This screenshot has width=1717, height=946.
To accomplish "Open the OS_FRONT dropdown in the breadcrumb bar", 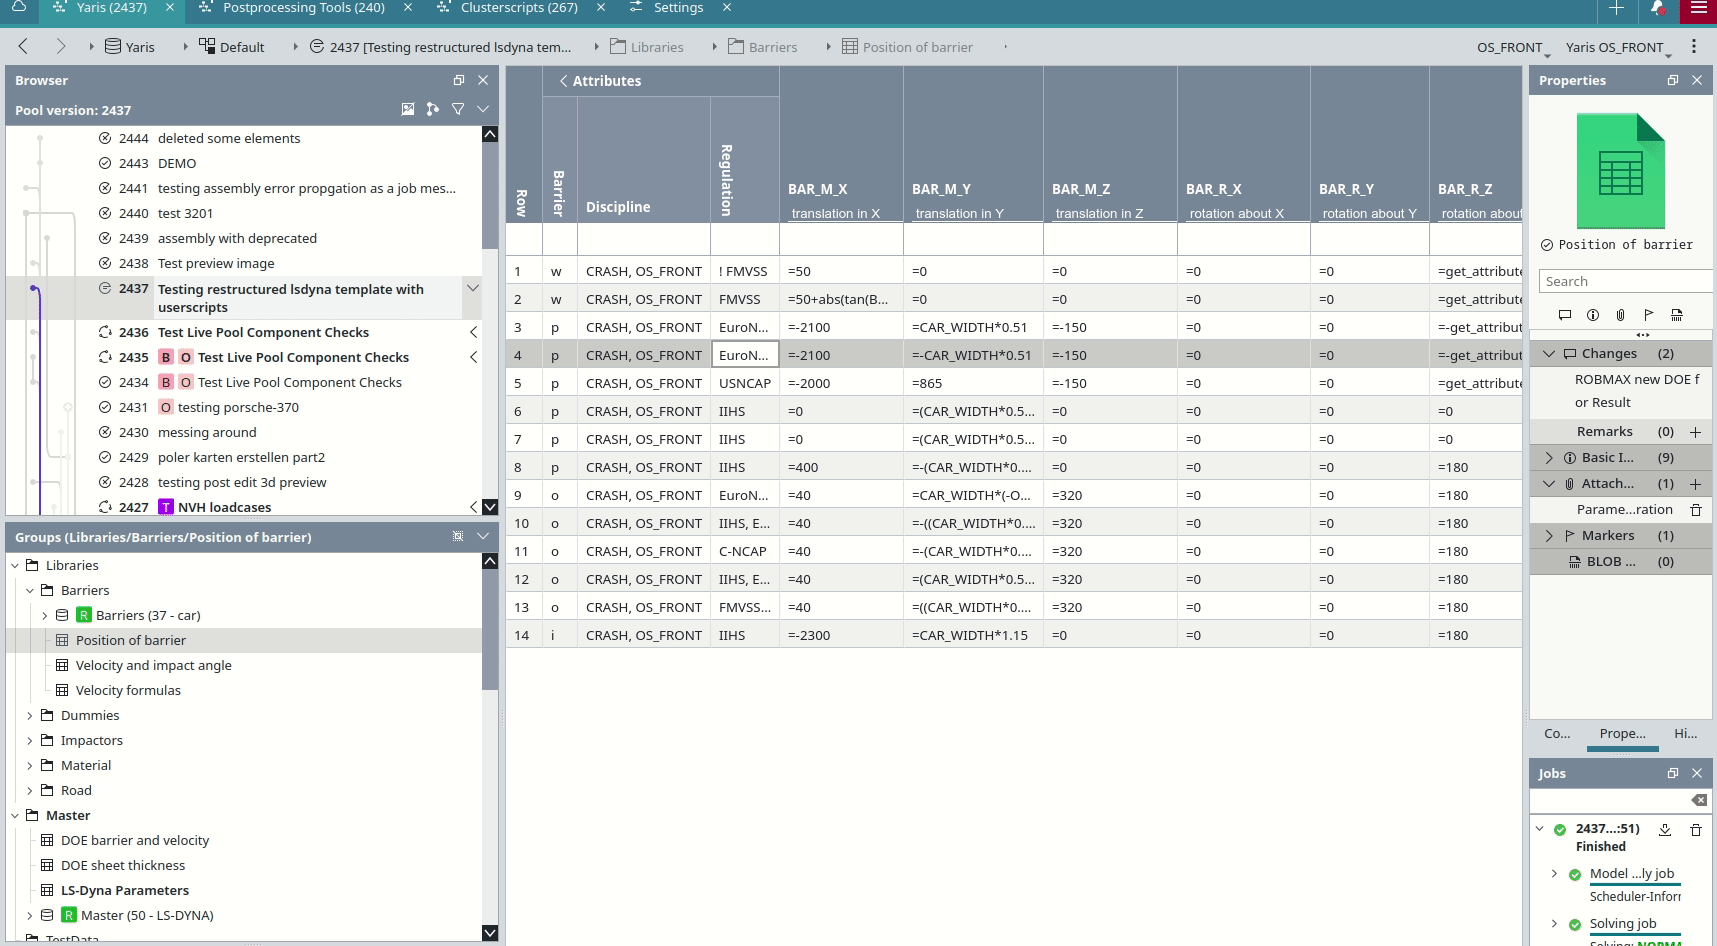I will point(1513,47).
